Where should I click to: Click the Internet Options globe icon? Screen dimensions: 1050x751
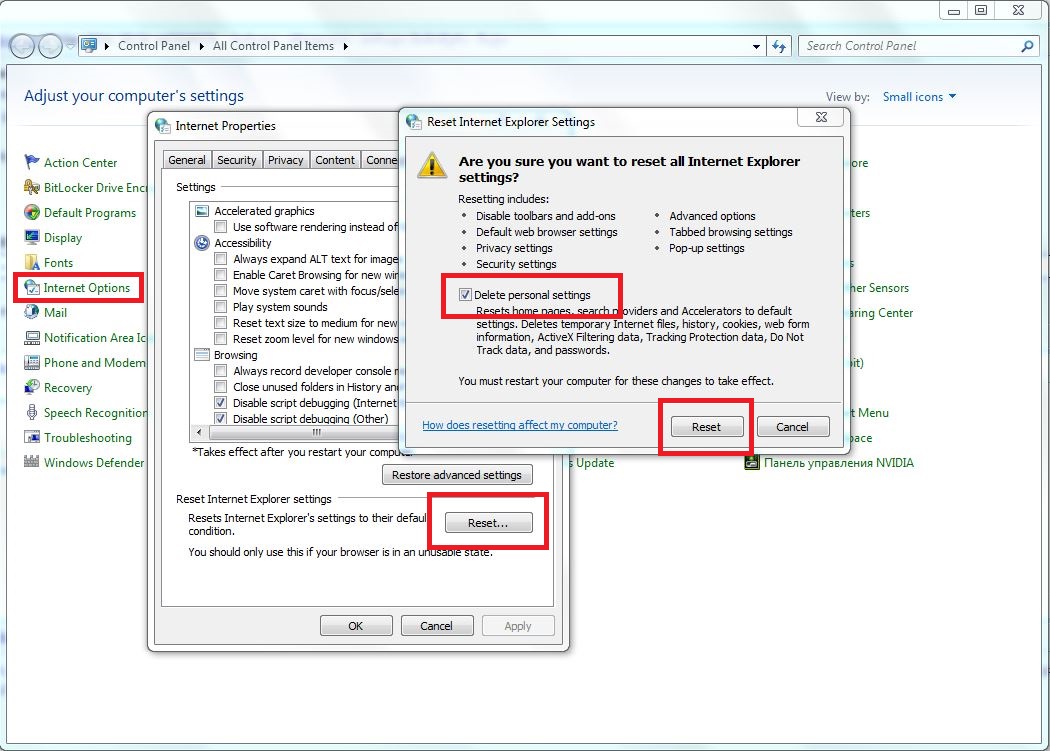(31, 287)
